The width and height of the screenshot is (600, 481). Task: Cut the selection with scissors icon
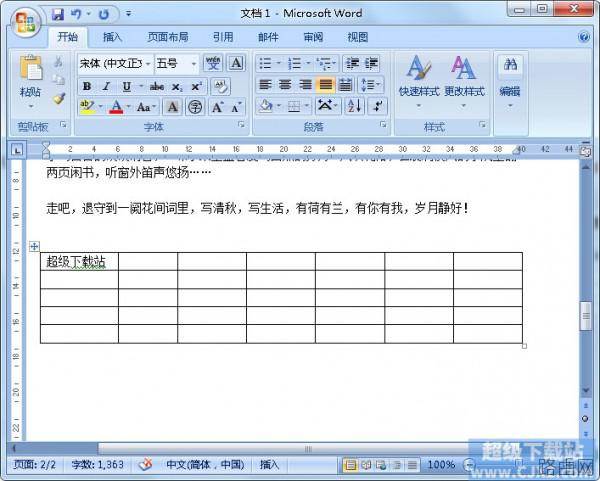tap(59, 62)
